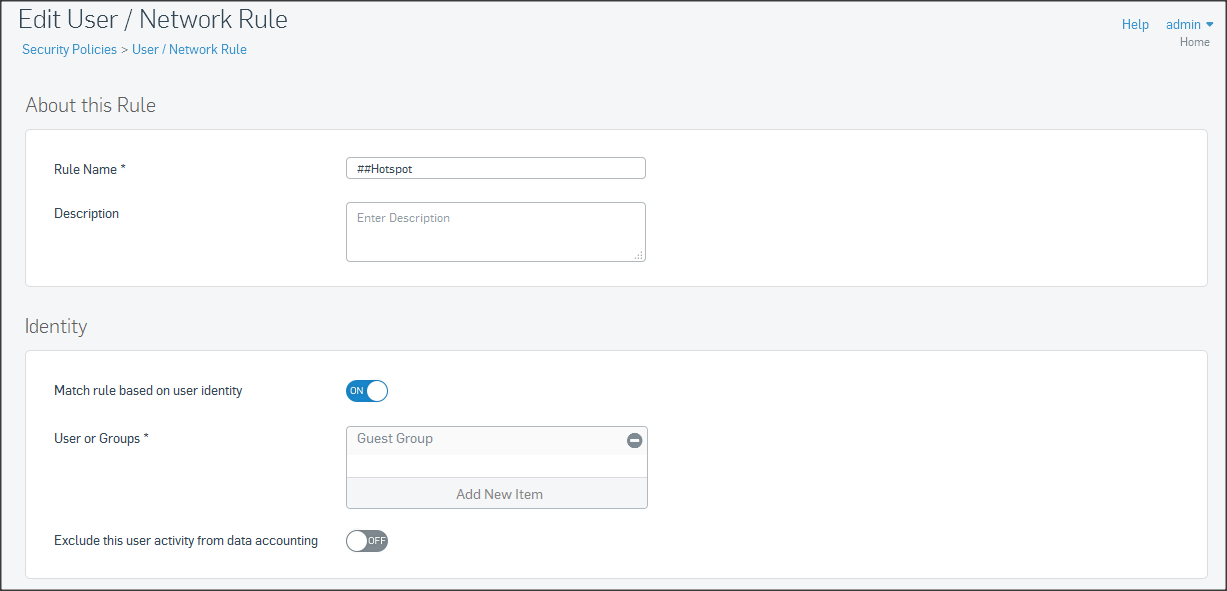Image resolution: width=1227 pixels, height=591 pixels.
Task: Click the User / Network Rule breadcrumb
Action: (x=189, y=49)
